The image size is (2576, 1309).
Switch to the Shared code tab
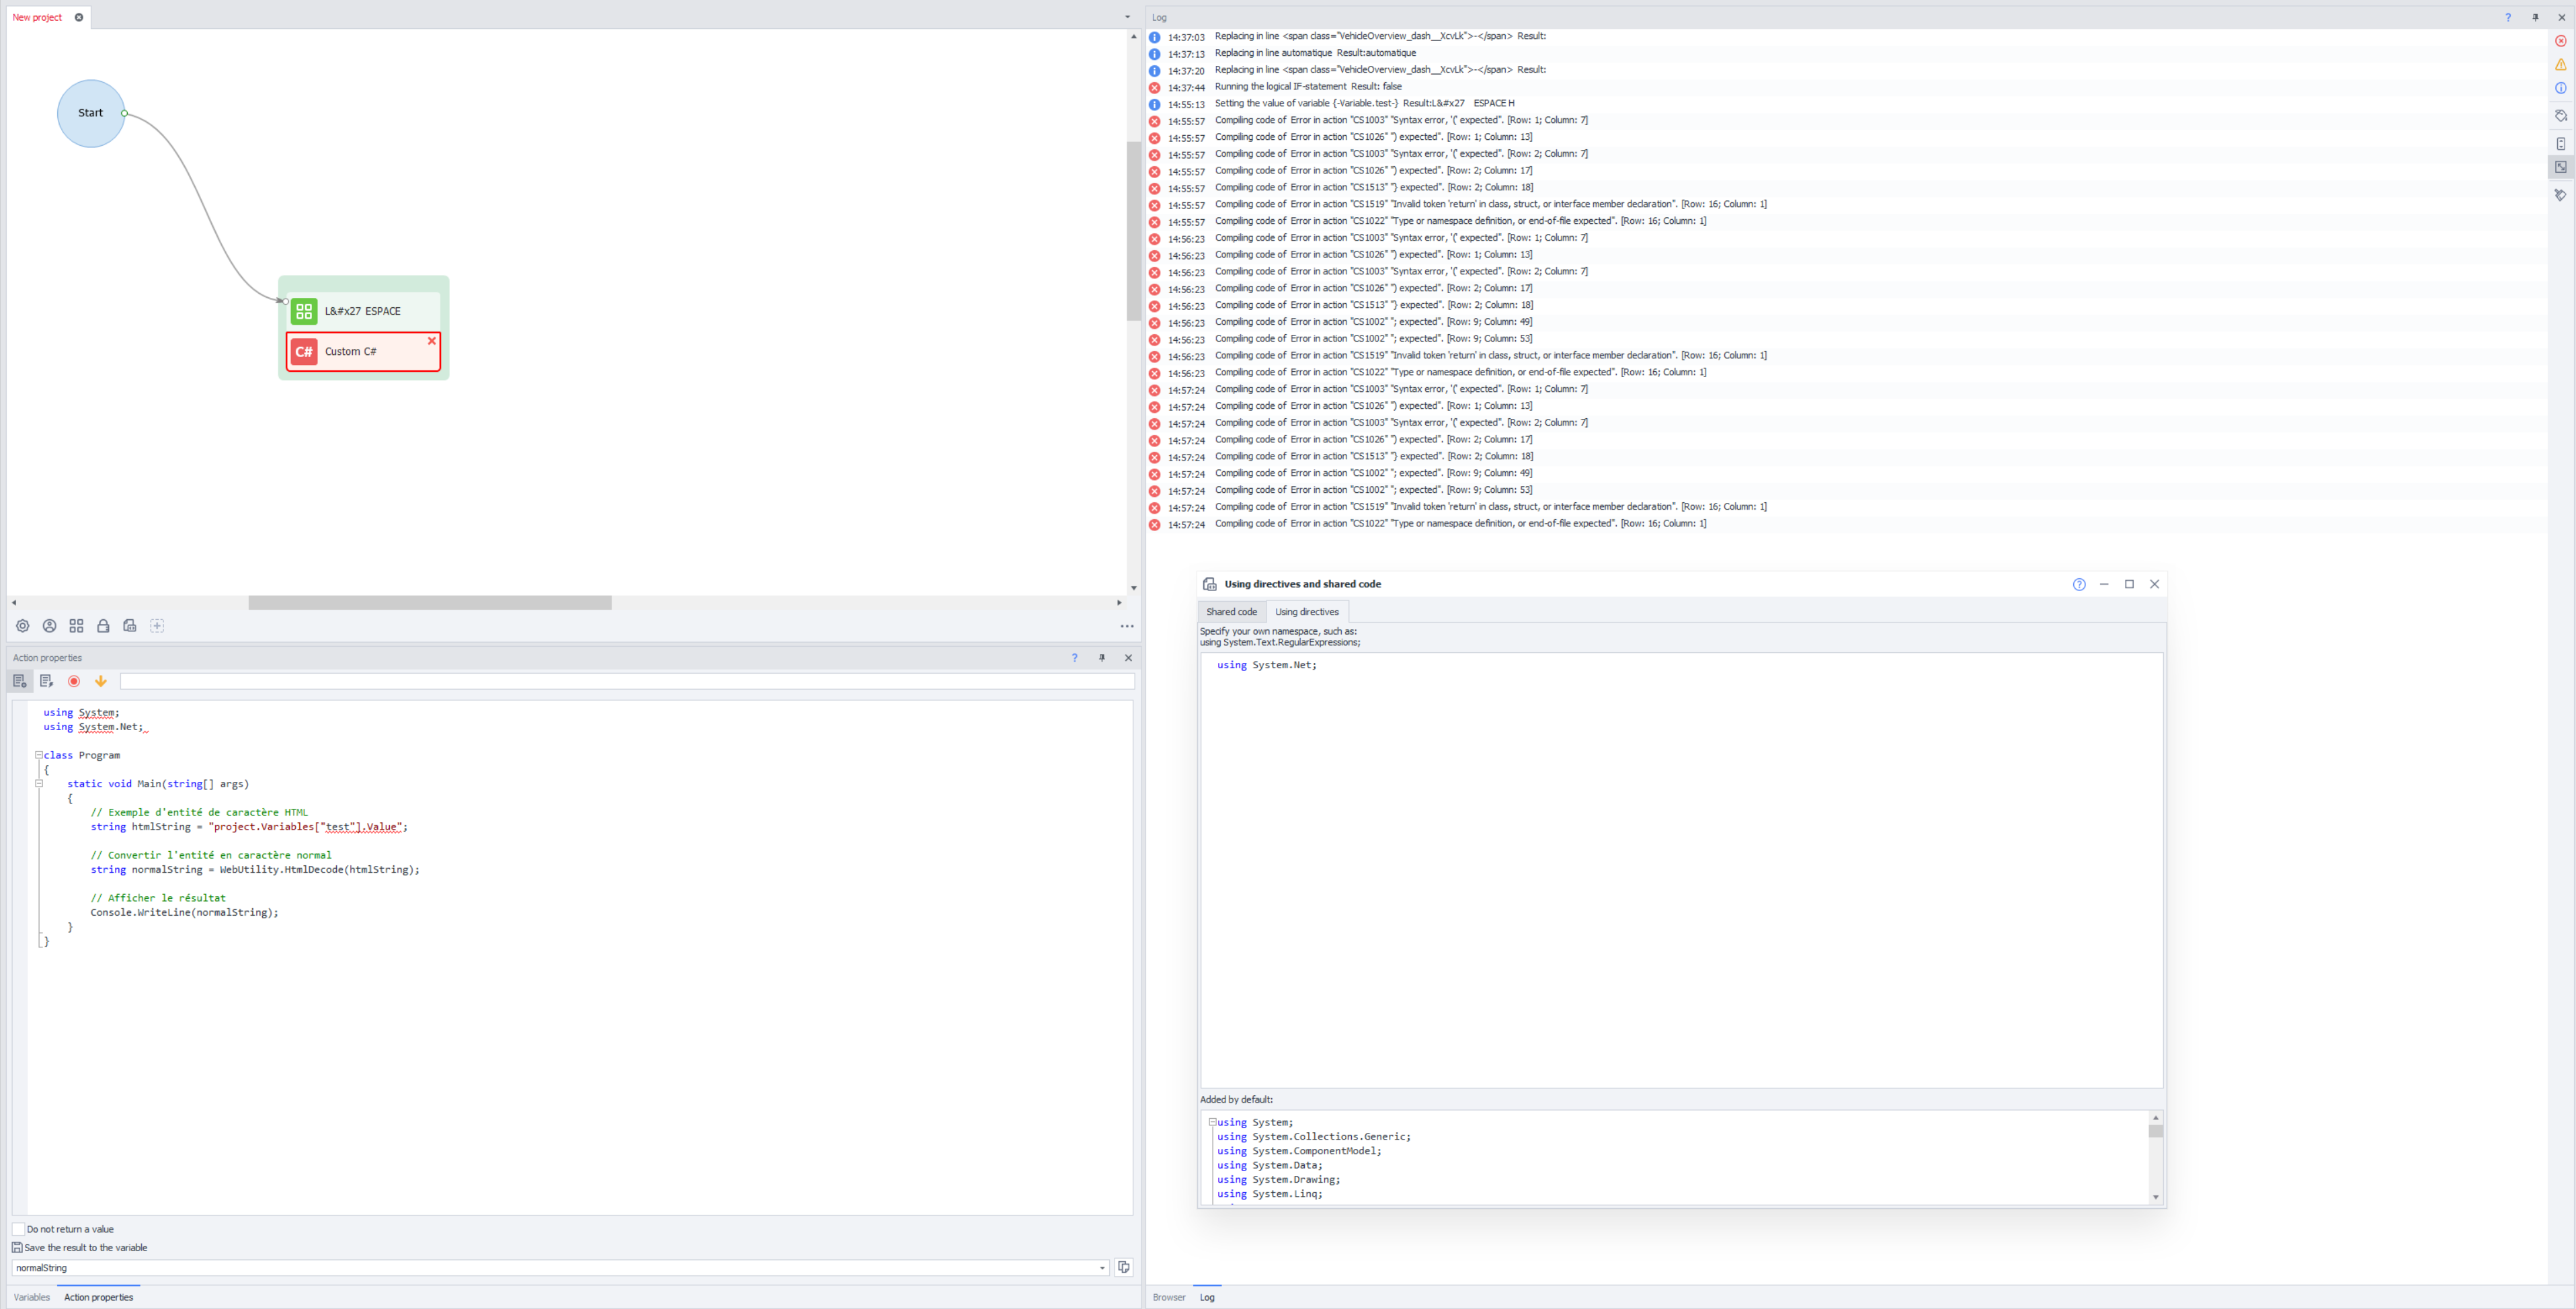[x=1231, y=612]
